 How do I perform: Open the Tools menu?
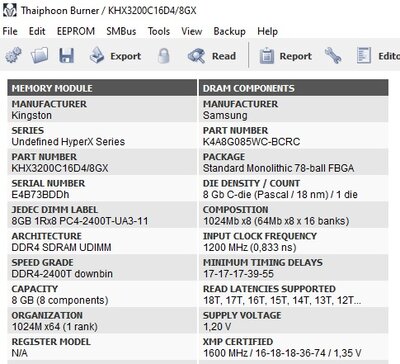pyautogui.click(x=159, y=31)
